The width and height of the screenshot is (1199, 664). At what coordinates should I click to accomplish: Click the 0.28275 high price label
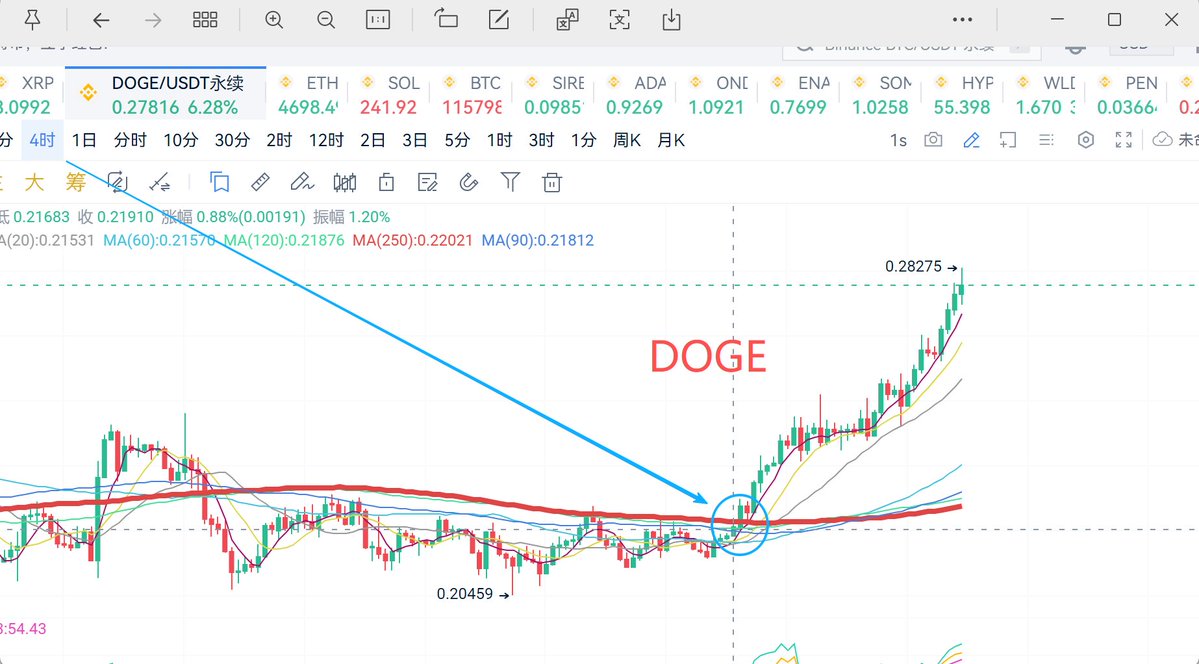coord(914,266)
